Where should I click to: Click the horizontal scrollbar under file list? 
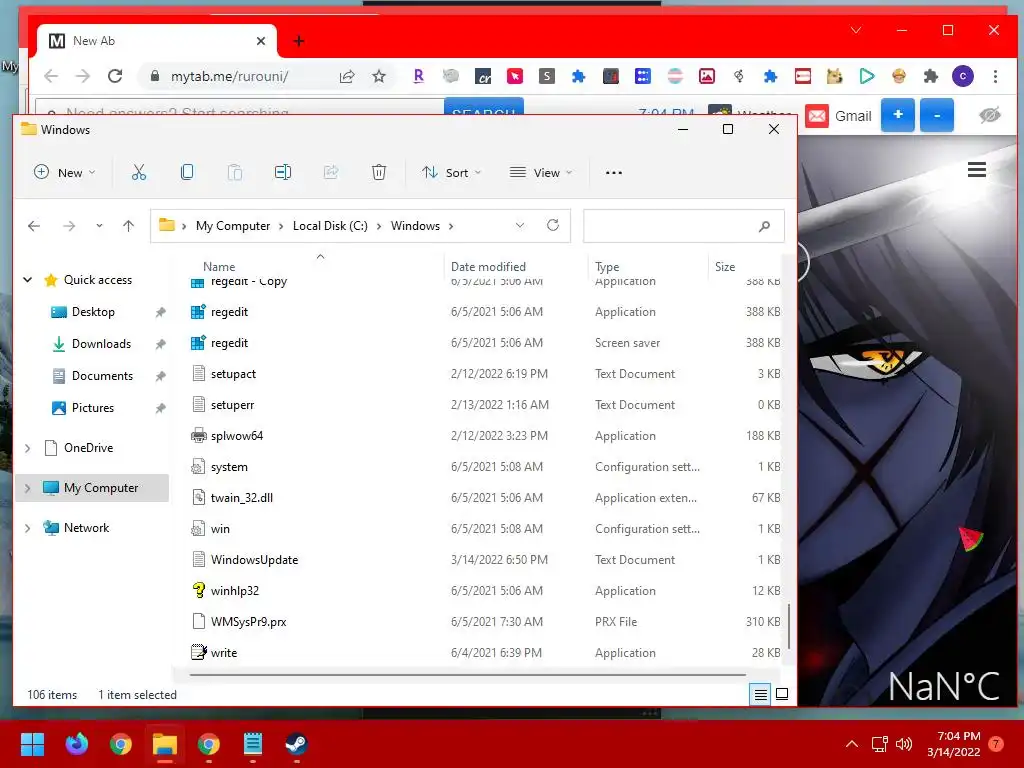(x=468, y=675)
